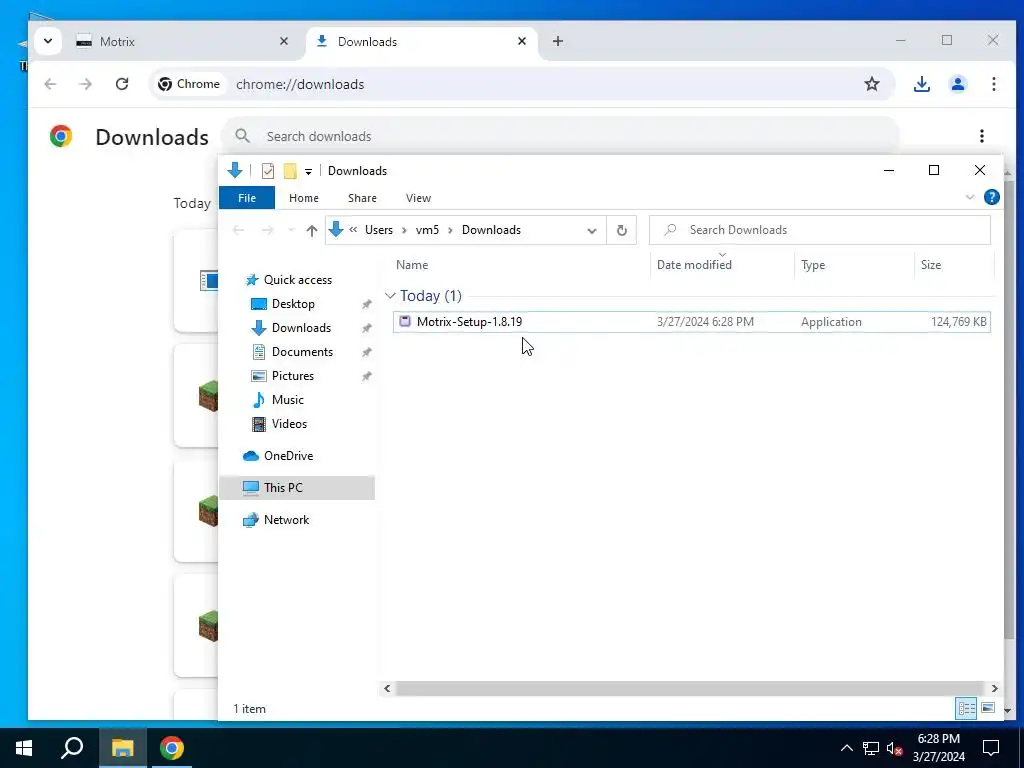Open Chrome three-dot main menu

click(993, 84)
